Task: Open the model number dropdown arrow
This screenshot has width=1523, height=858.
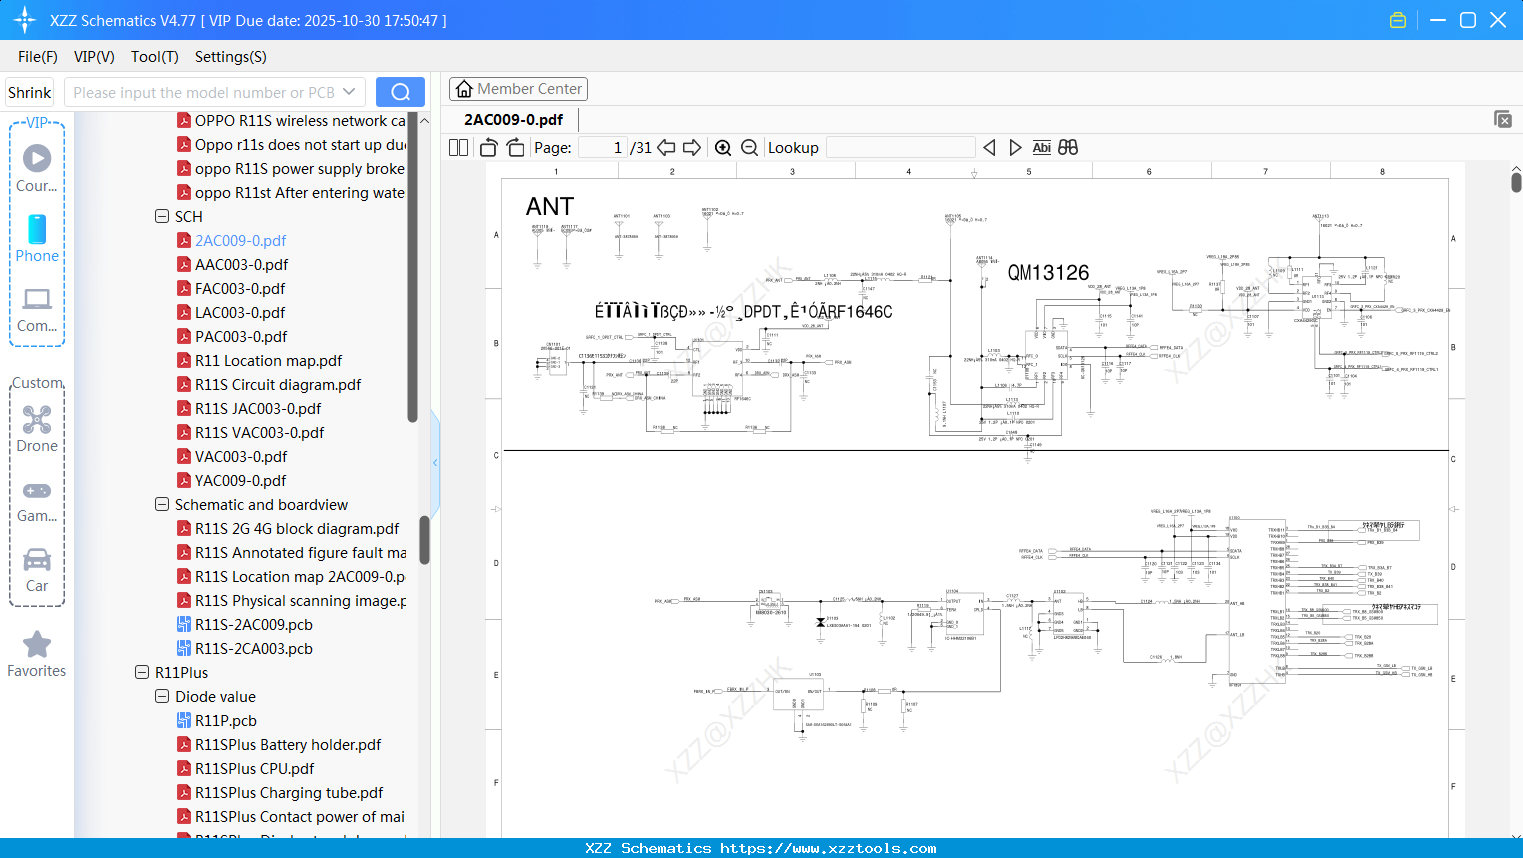Action: [x=349, y=92]
